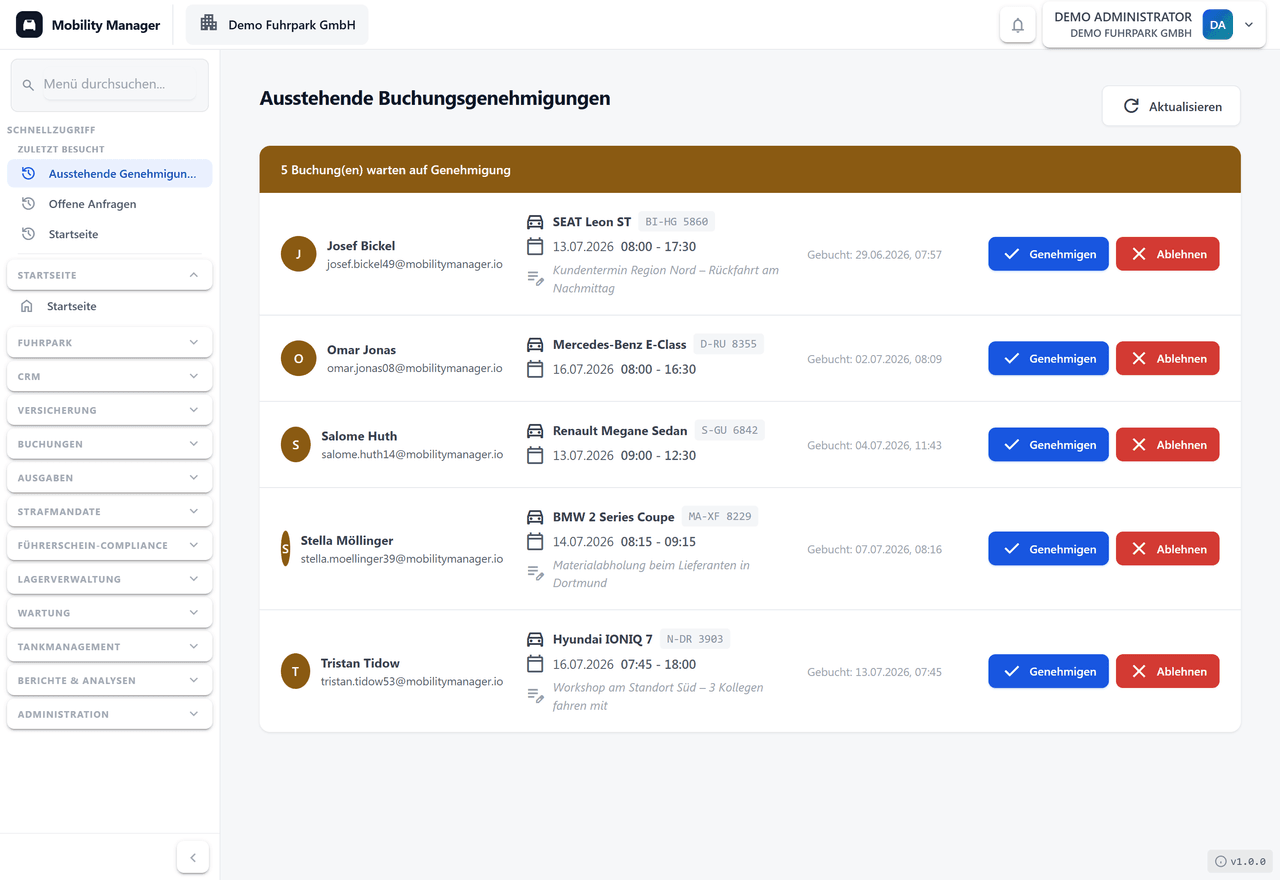Screen dimensions: 1280x880
Task: Click Josef Bickel's avatar circle
Action: pos(299,254)
